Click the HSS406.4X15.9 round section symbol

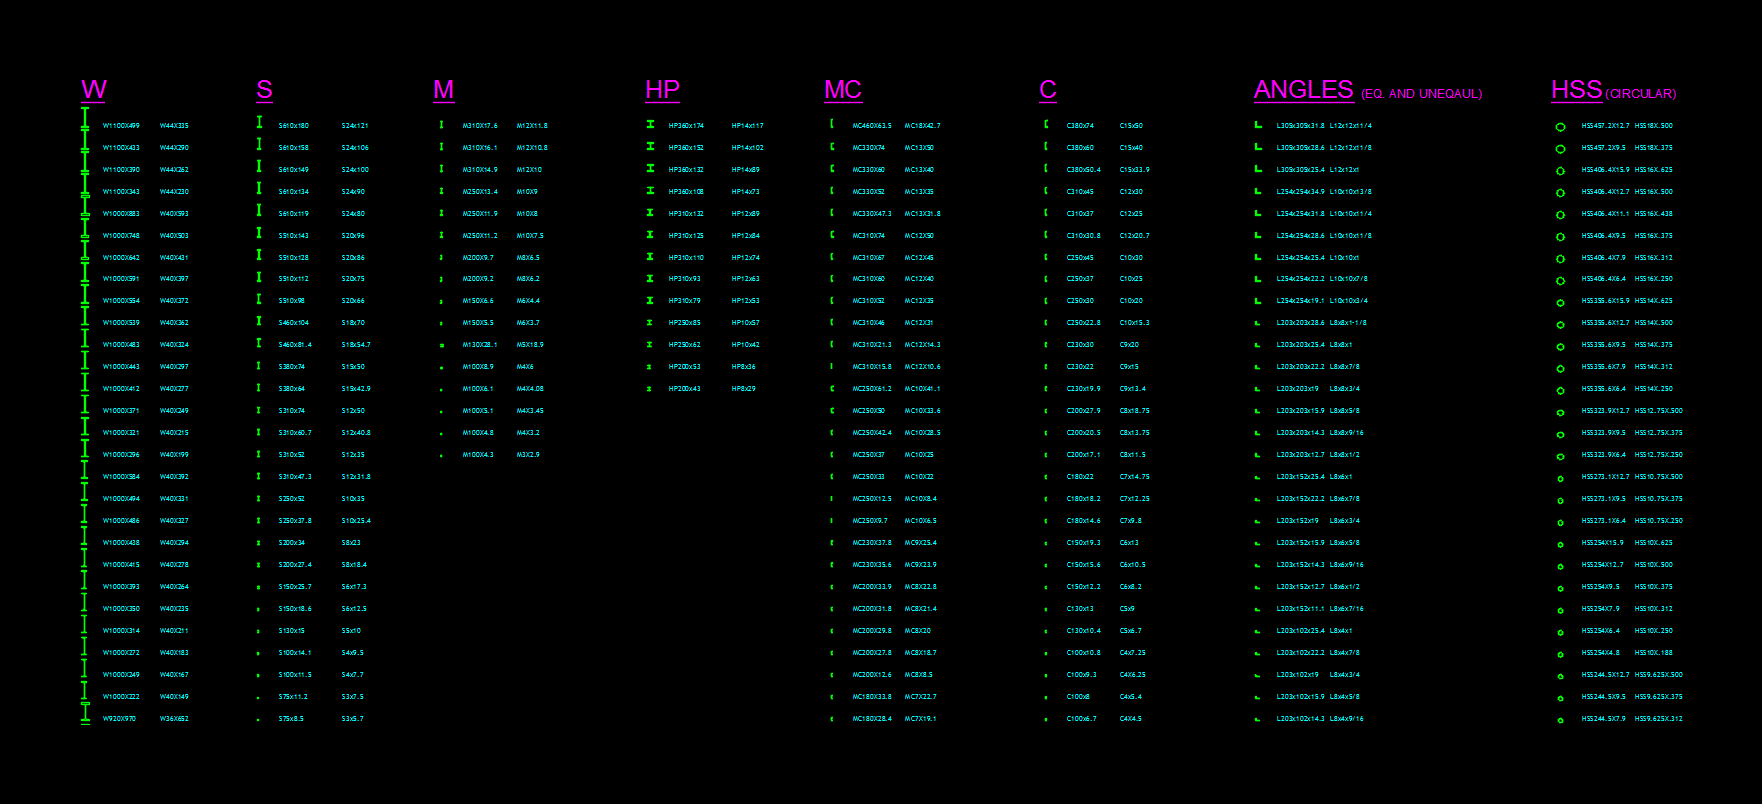1560,171
